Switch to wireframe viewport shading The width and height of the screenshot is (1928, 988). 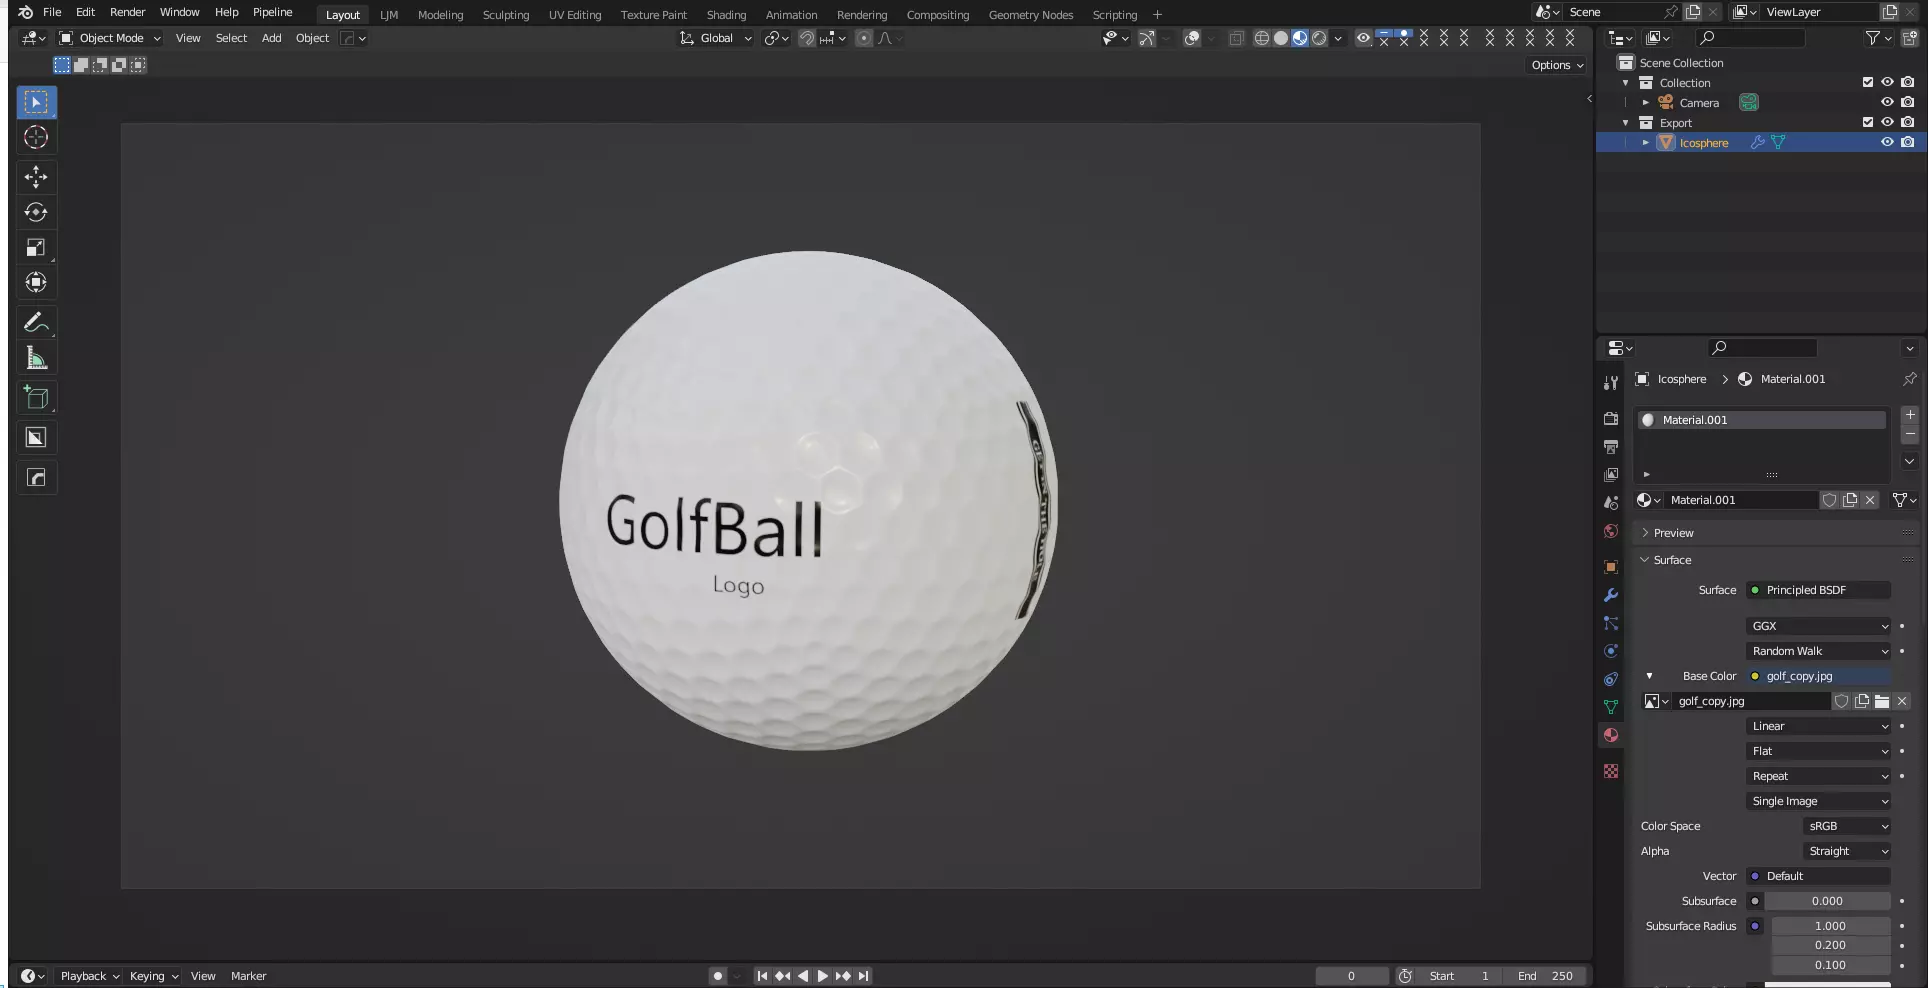tap(1262, 38)
